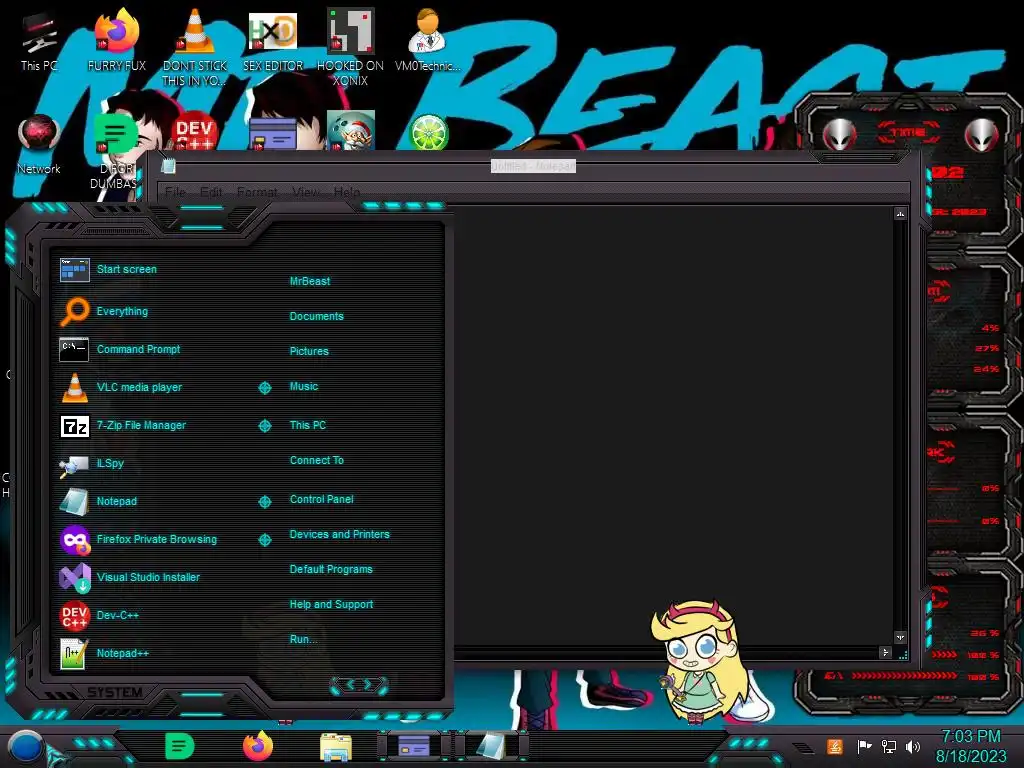Click the Java tray icon
This screenshot has height=768, width=1024.
pyautogui.click(x=835, y=746)
